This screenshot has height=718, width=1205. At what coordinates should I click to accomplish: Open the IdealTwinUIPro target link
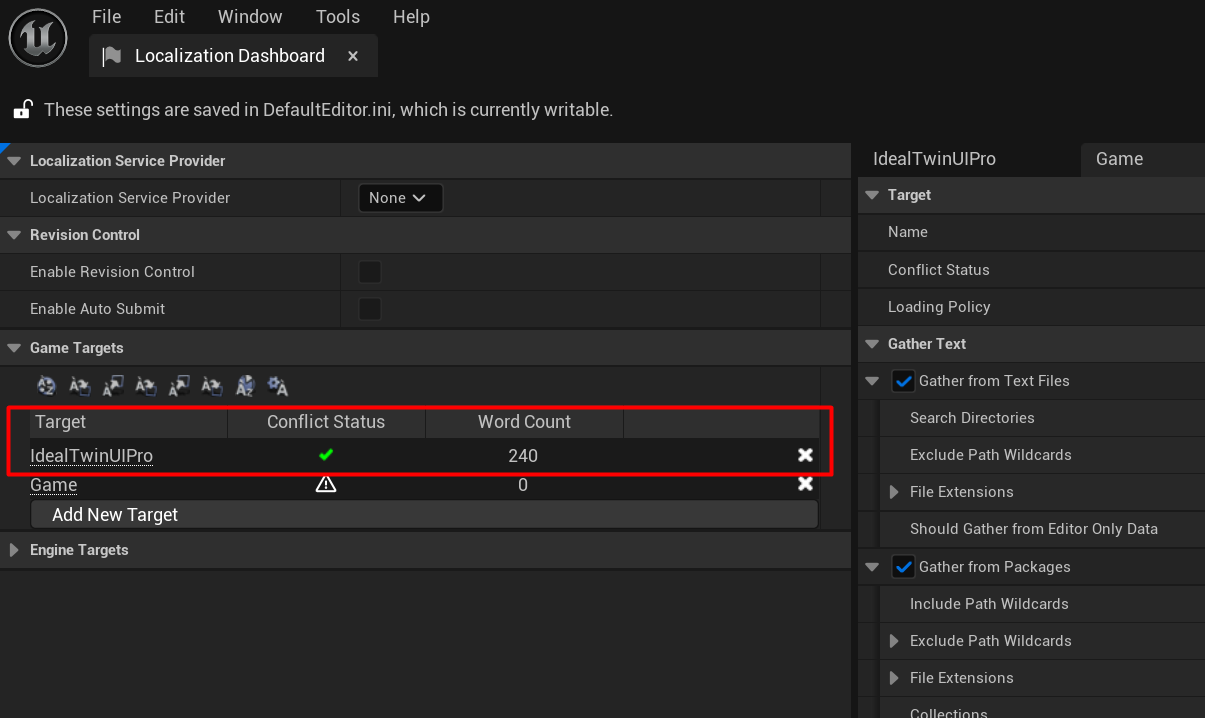91,456
